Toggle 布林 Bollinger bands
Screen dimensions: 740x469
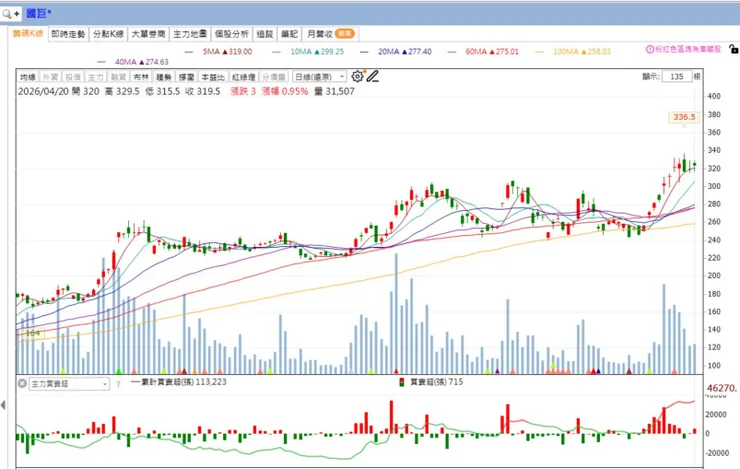click(x=141, y=77)
